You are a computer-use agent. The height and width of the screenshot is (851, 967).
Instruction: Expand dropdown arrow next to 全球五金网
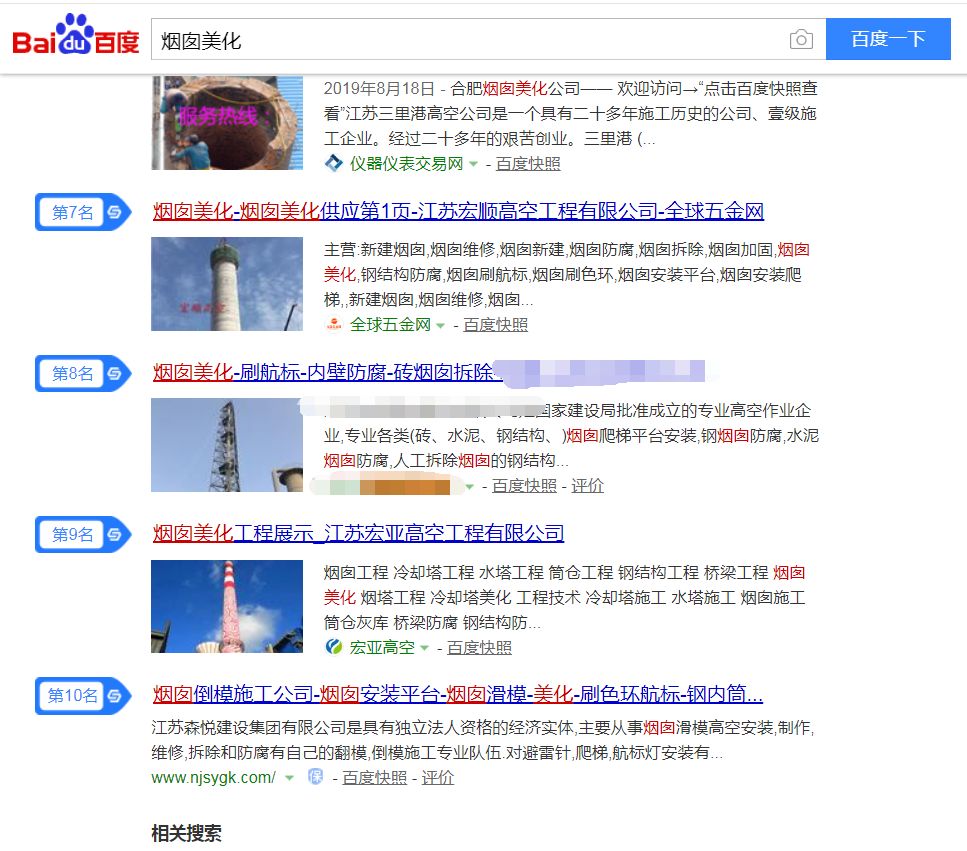440,325
